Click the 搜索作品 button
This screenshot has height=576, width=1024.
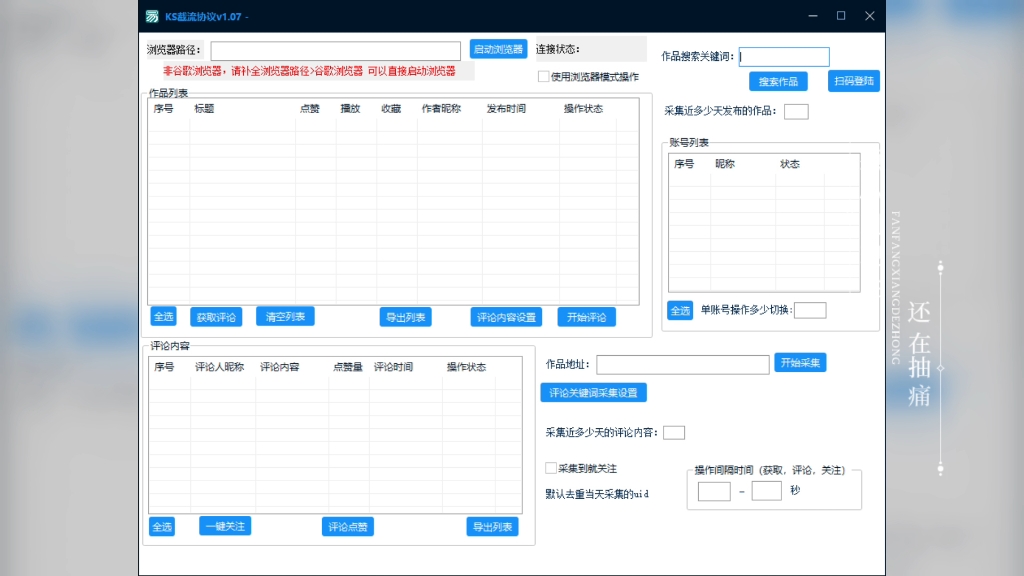(778, 82)
